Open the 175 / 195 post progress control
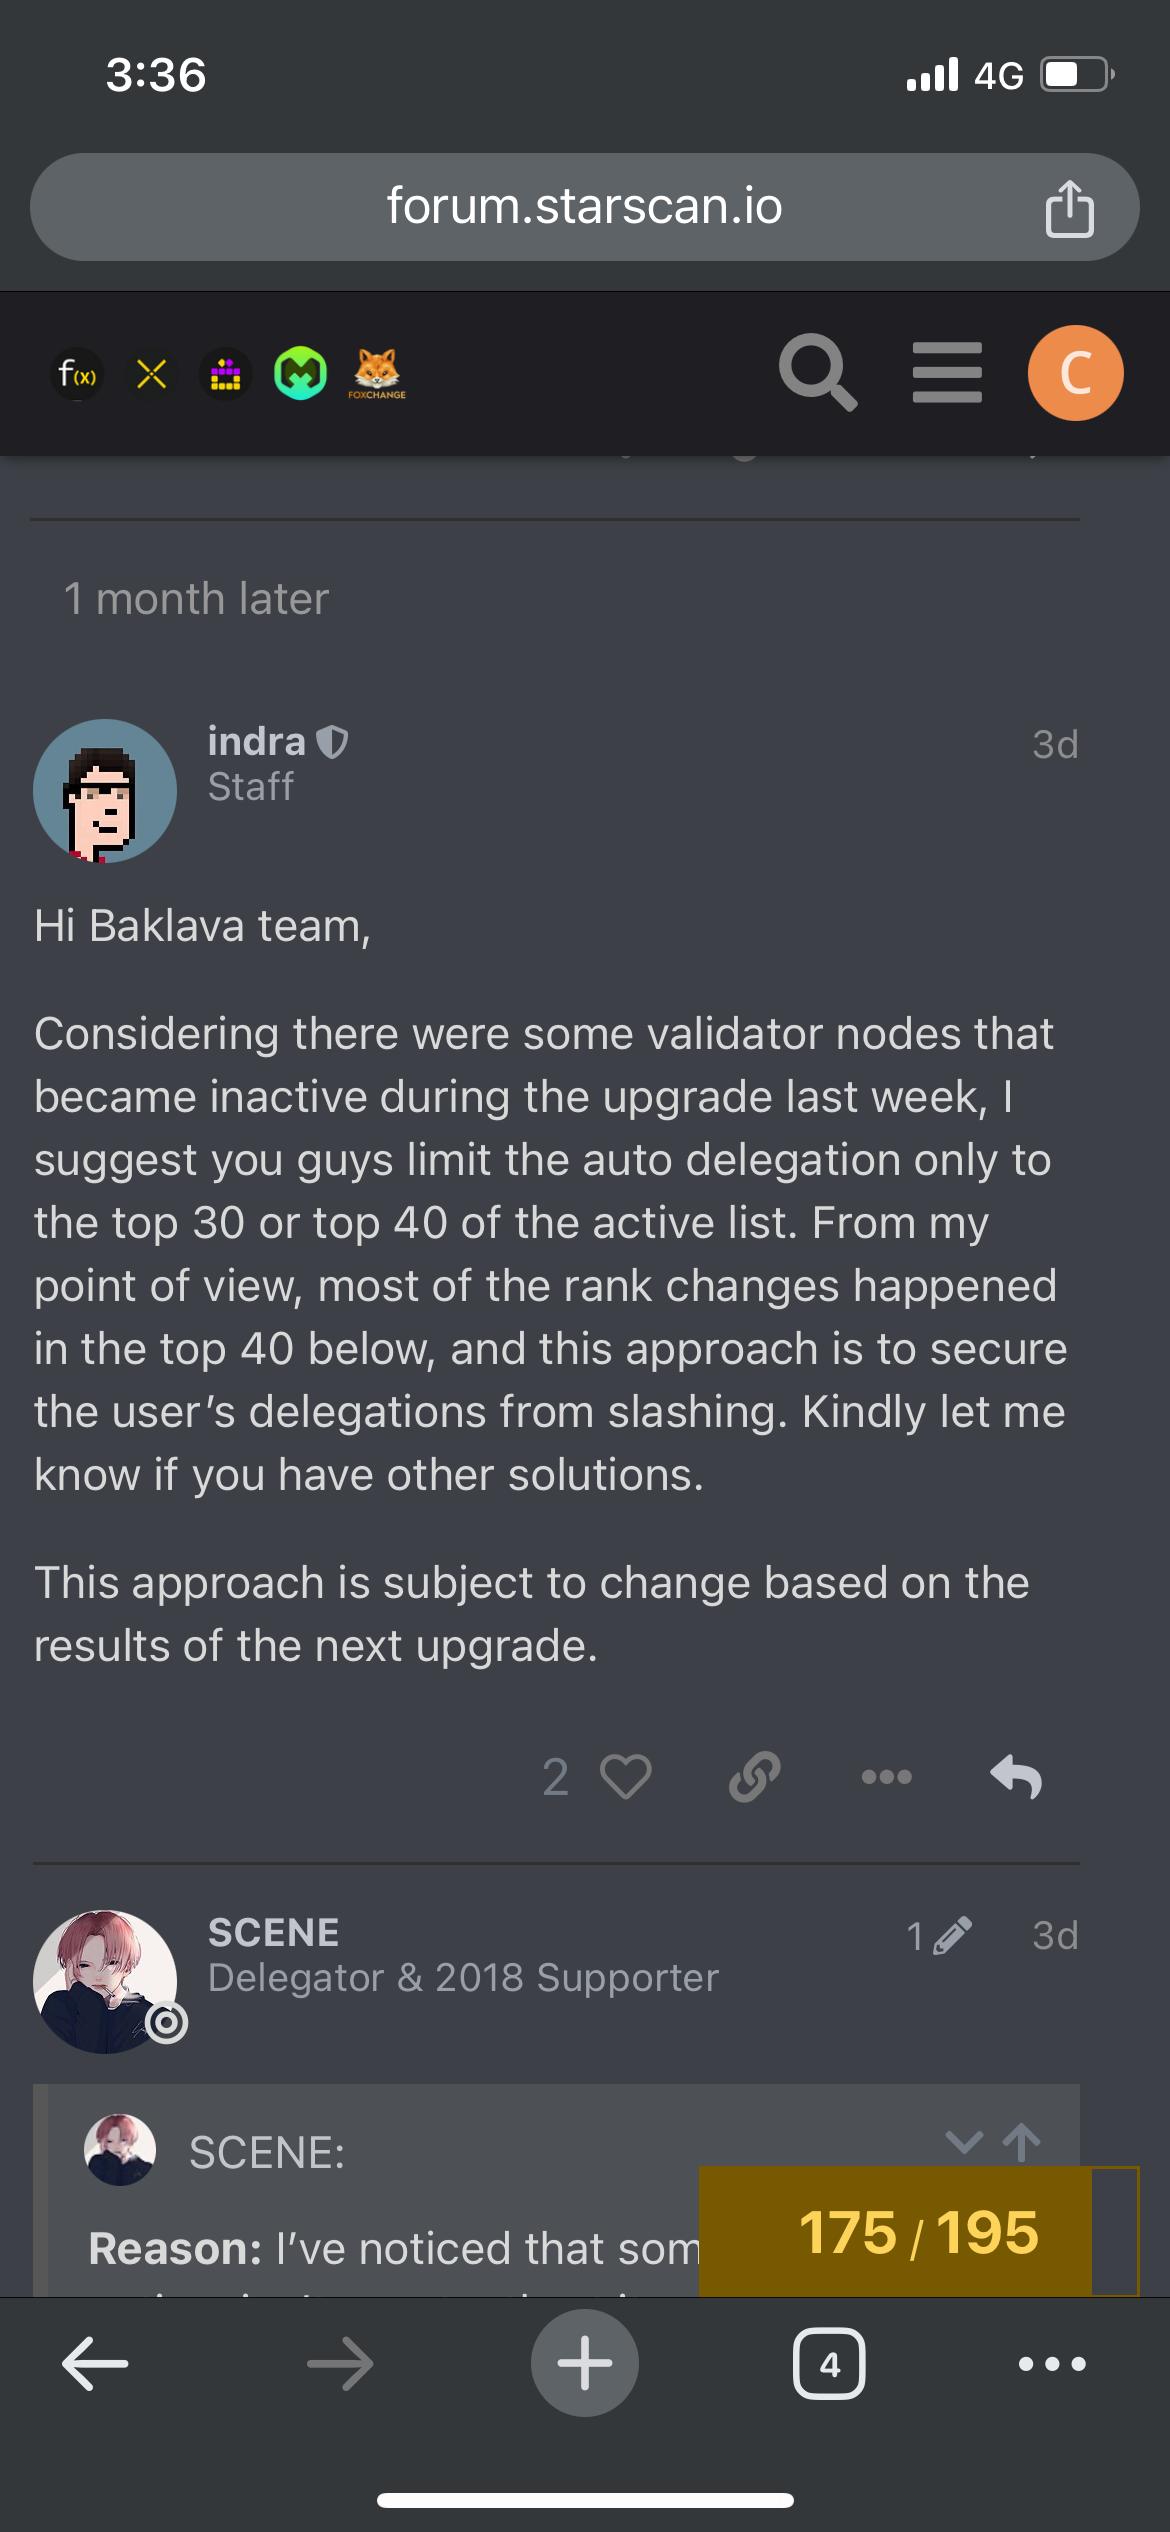Viewport: 1170px width, 2532px height. [x=917, y=2232]
